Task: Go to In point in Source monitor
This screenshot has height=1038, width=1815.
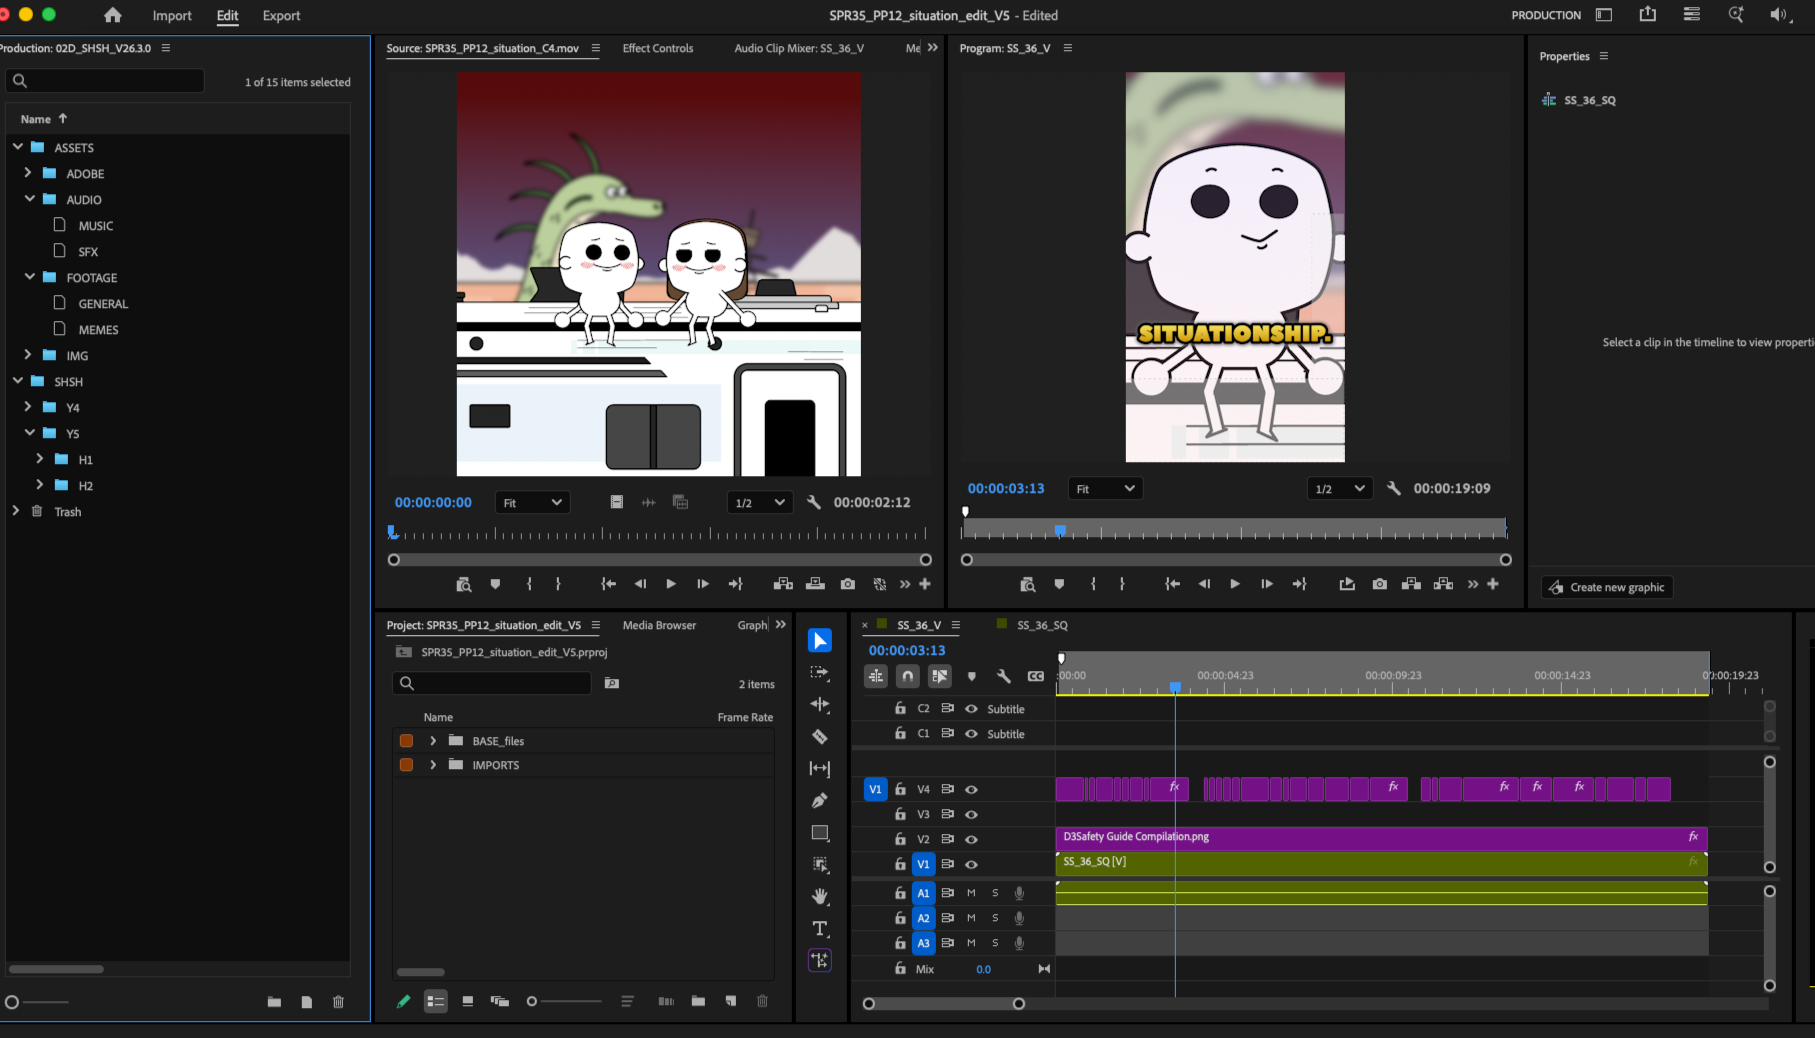Action: [608, 584]
